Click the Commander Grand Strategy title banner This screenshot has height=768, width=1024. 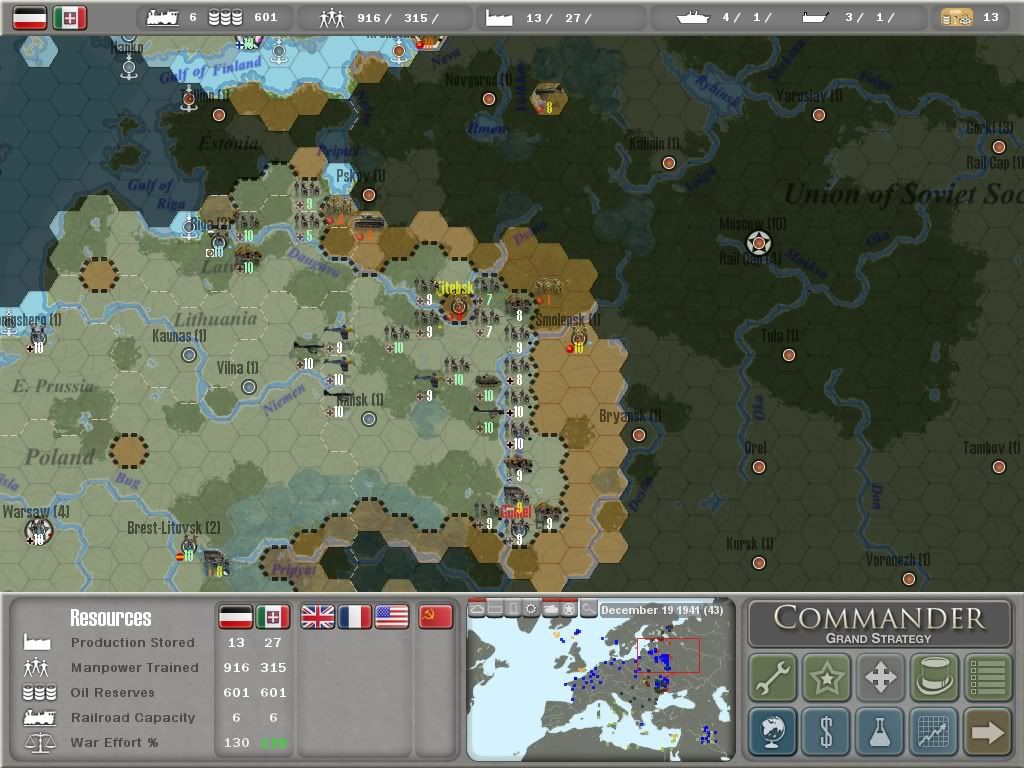pyautogui.click(x=880, y=624)
